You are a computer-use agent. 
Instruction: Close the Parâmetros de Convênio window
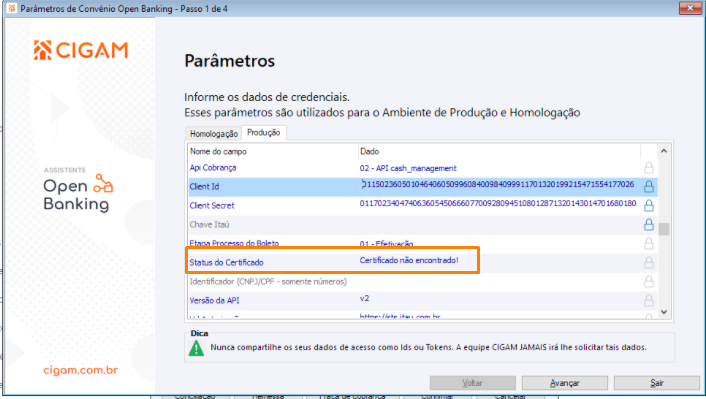(x=690, y=8)
